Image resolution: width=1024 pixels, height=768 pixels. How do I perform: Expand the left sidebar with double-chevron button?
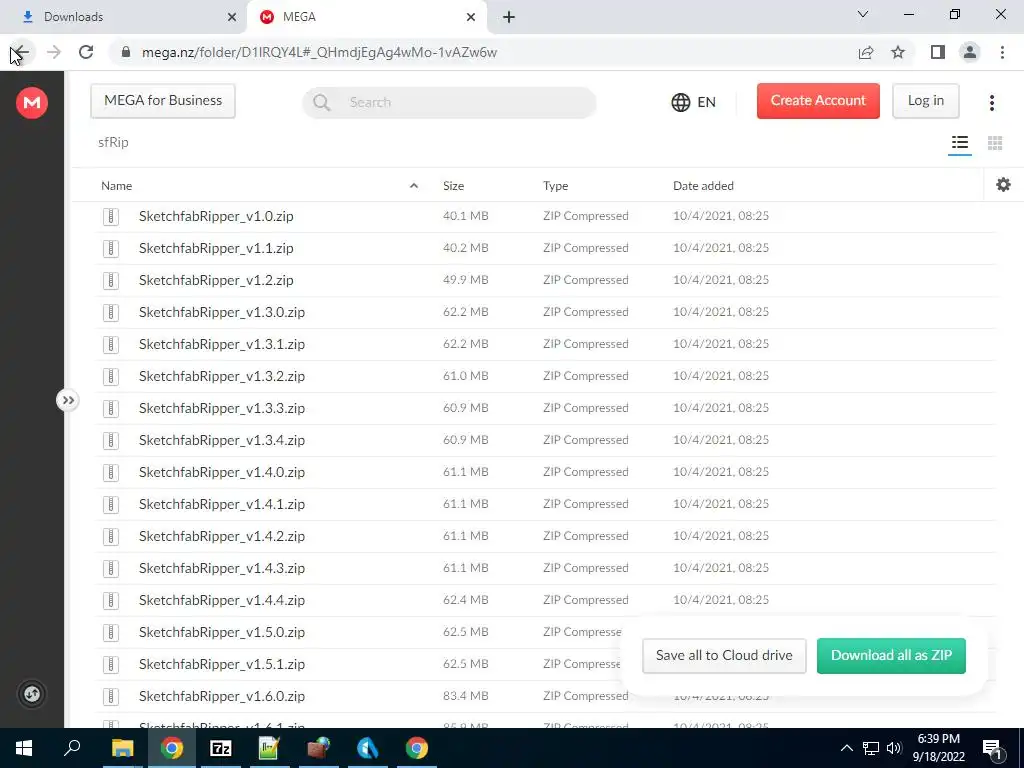[x=68, y=400]
